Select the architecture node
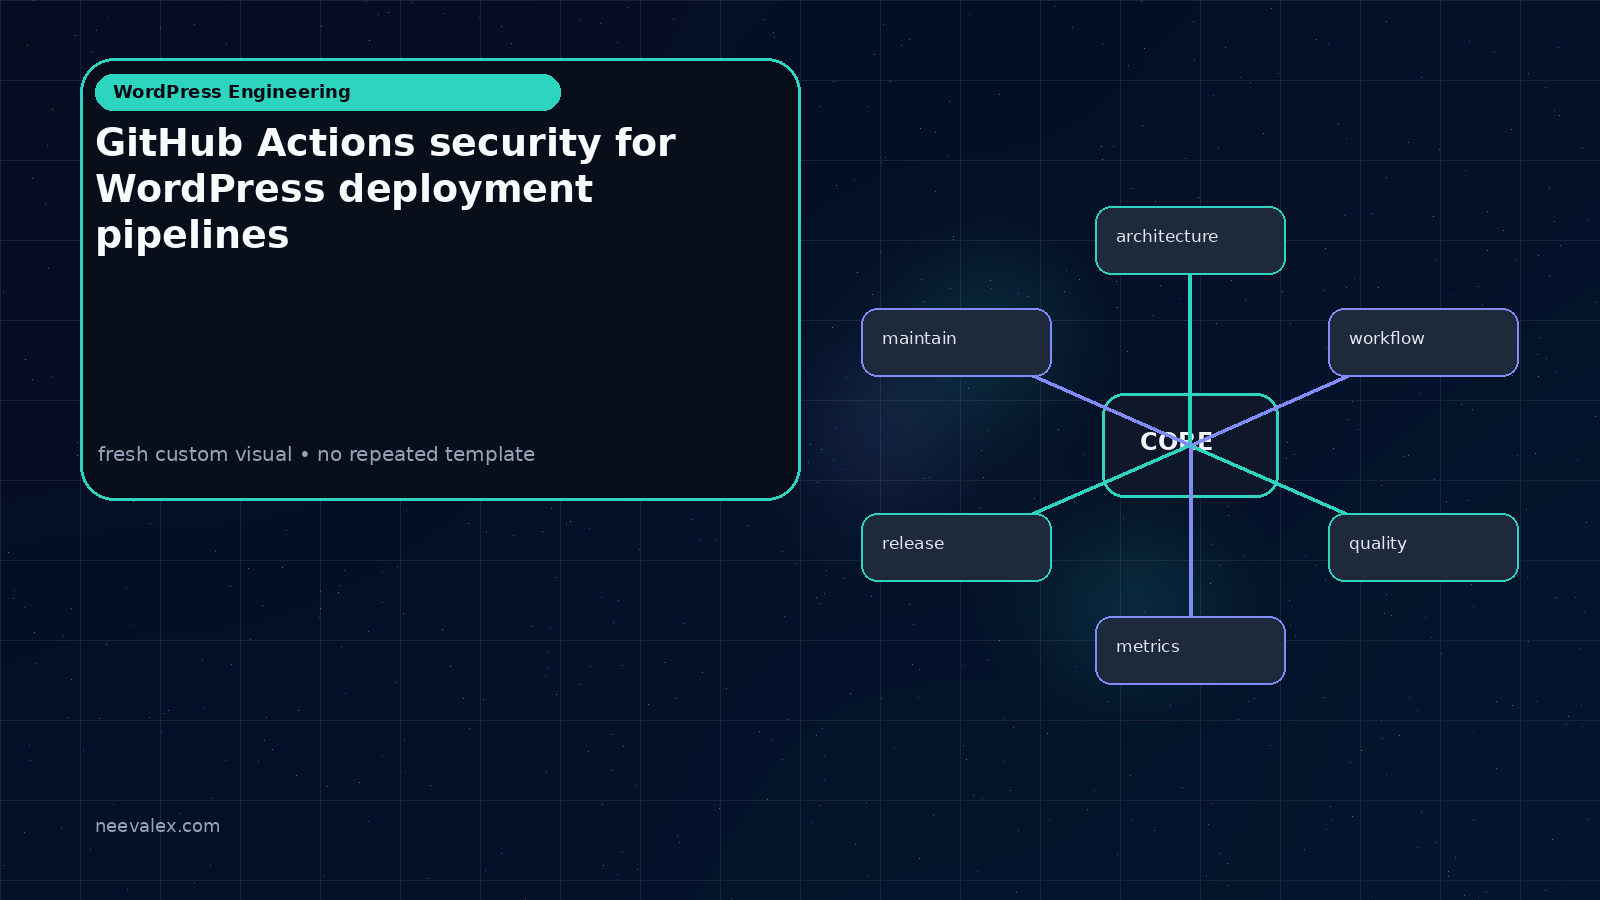 point(1190,240)
